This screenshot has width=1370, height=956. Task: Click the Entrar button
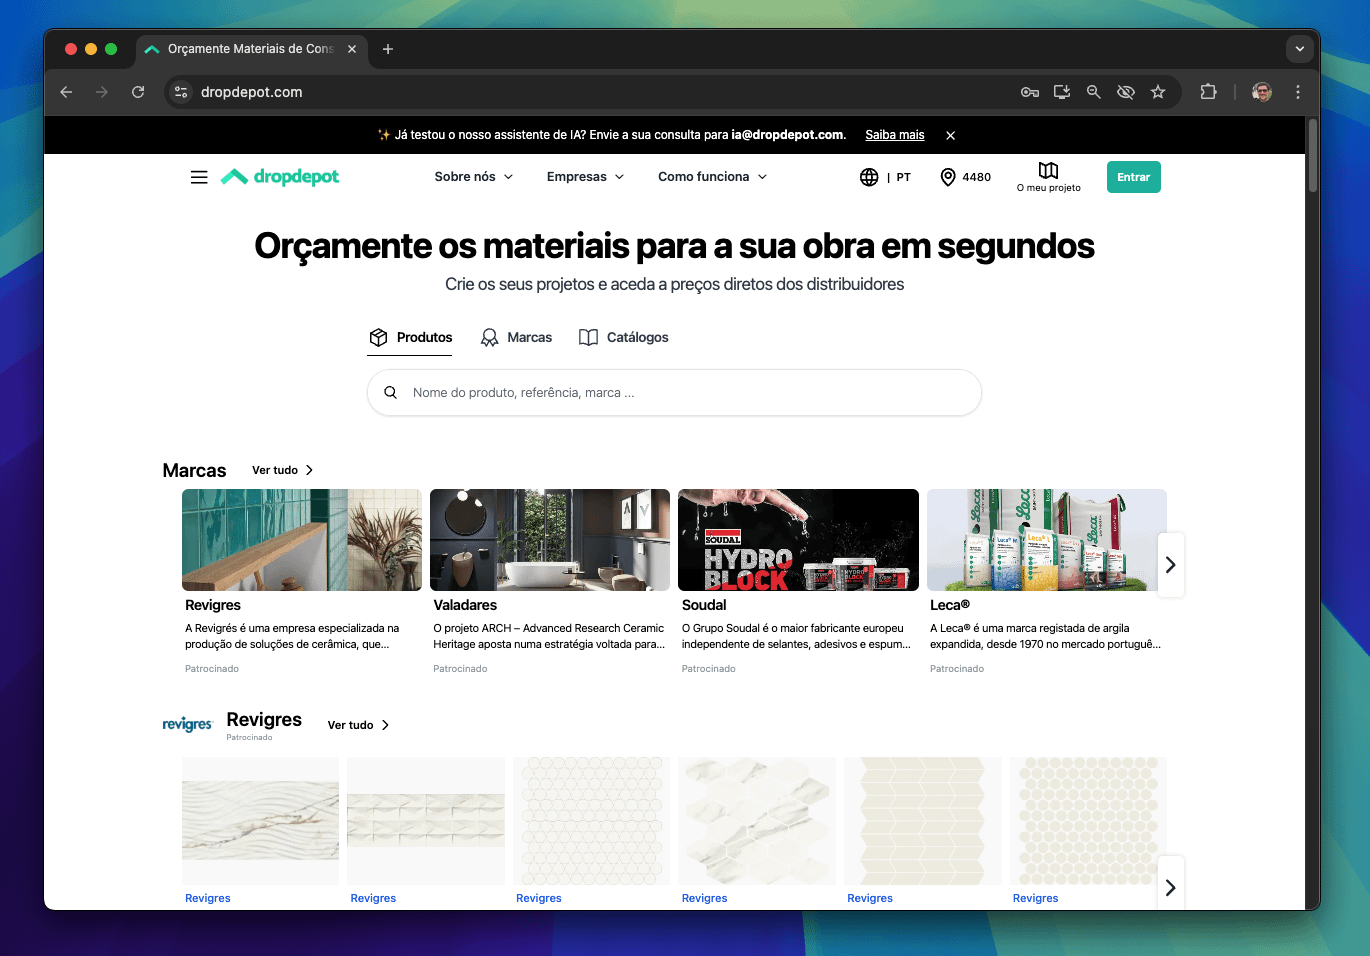[x=1134, y=177]
